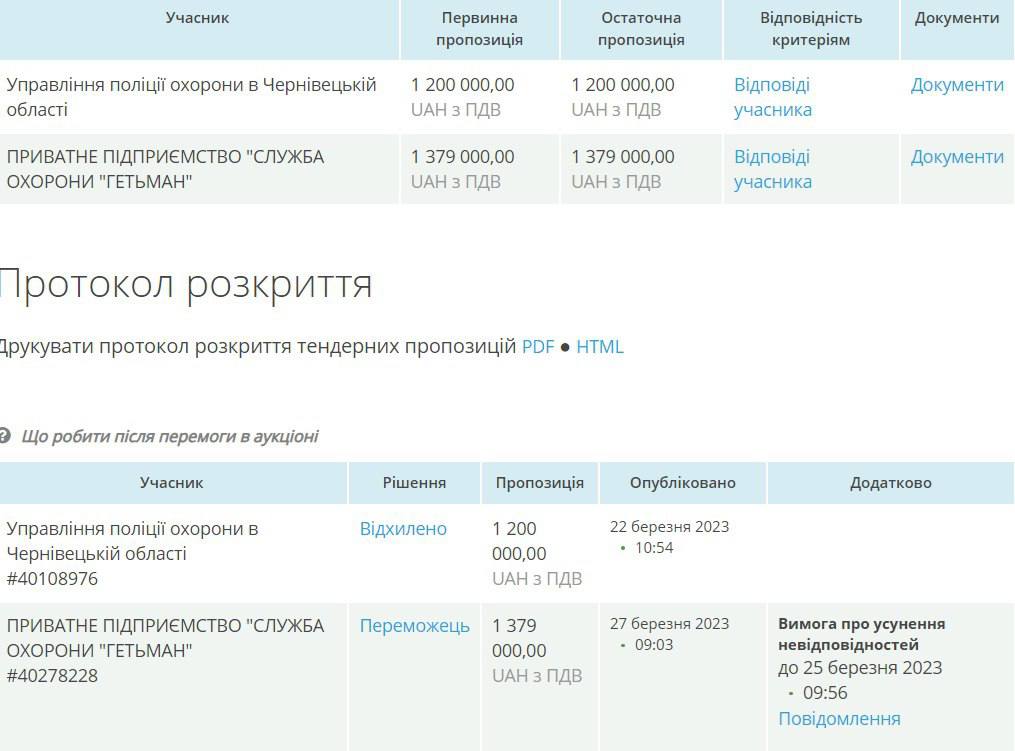The image size is (1015, 751).
Task: Click the Остаточна пропозиція column header
Action: 641,28
